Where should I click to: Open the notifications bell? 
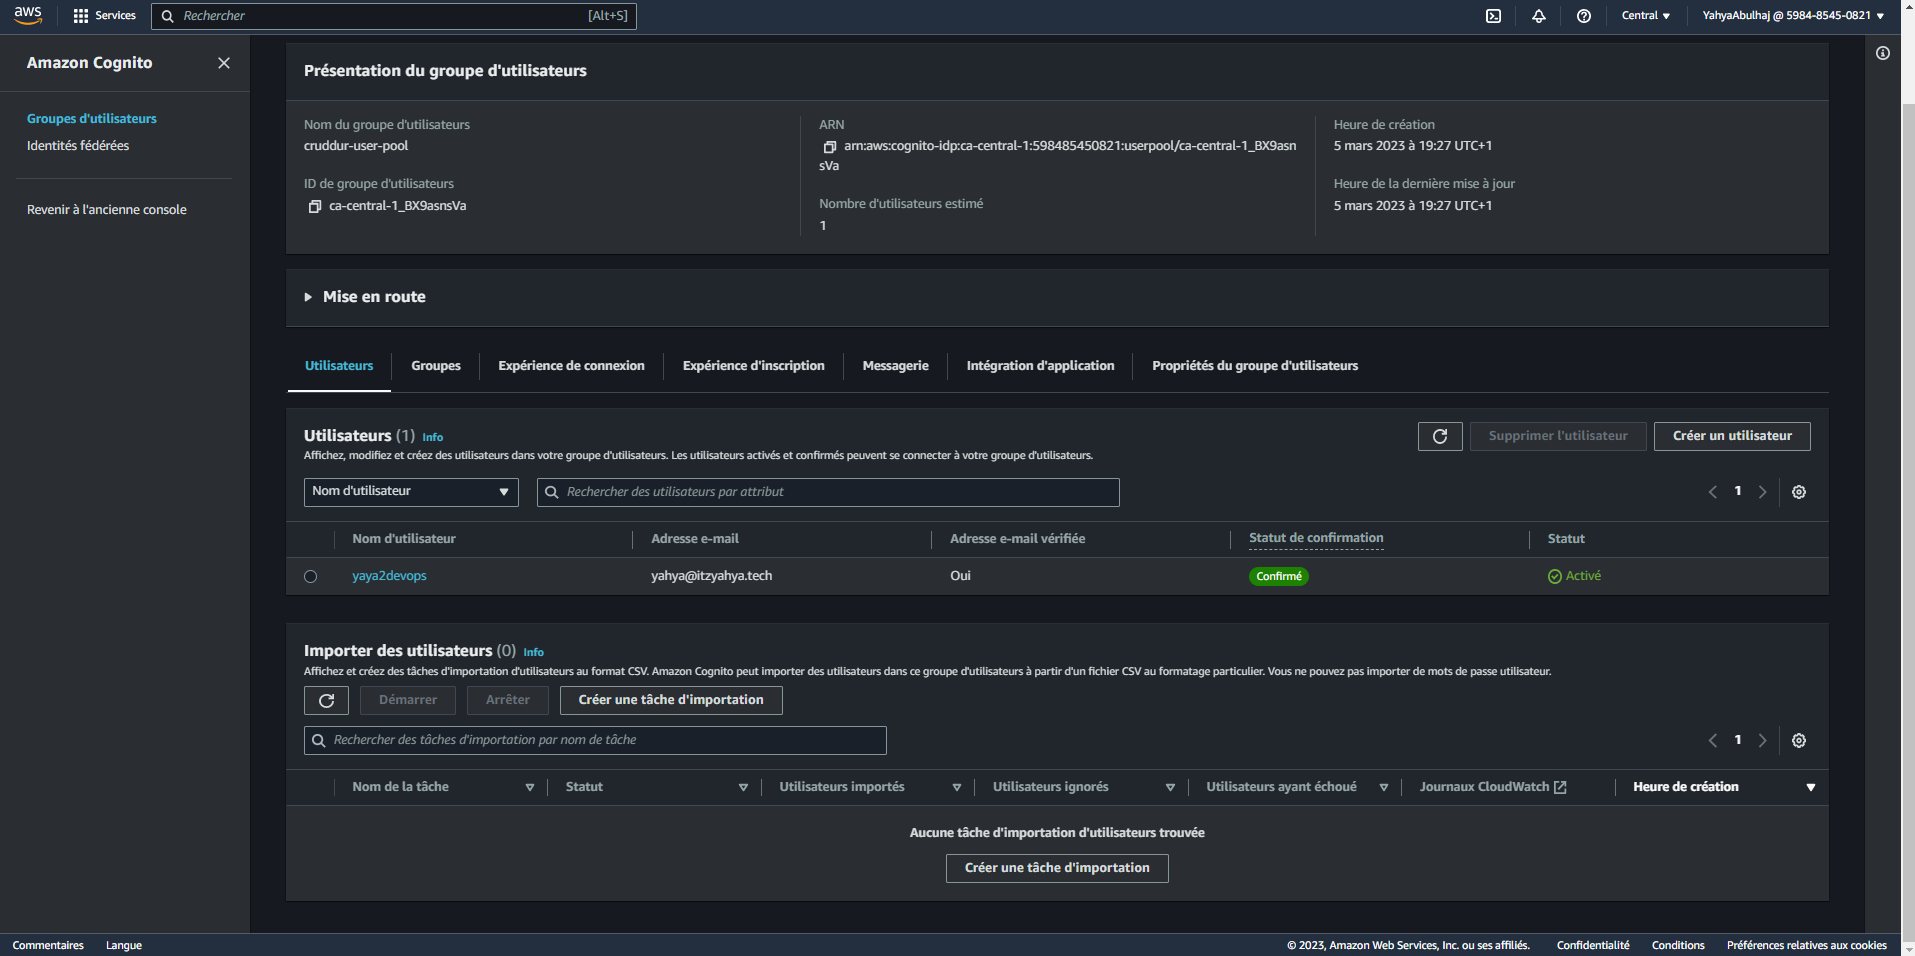click(1539, 16)
